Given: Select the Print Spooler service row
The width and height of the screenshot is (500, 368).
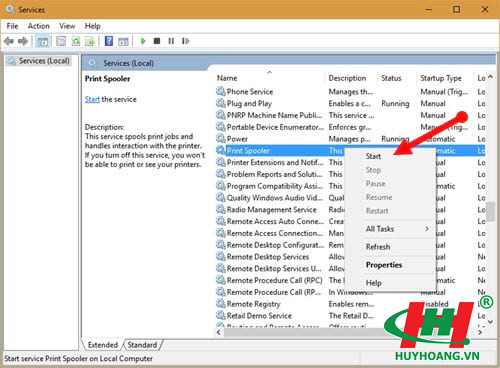Looking at the screenshot, I should (350, 151).
